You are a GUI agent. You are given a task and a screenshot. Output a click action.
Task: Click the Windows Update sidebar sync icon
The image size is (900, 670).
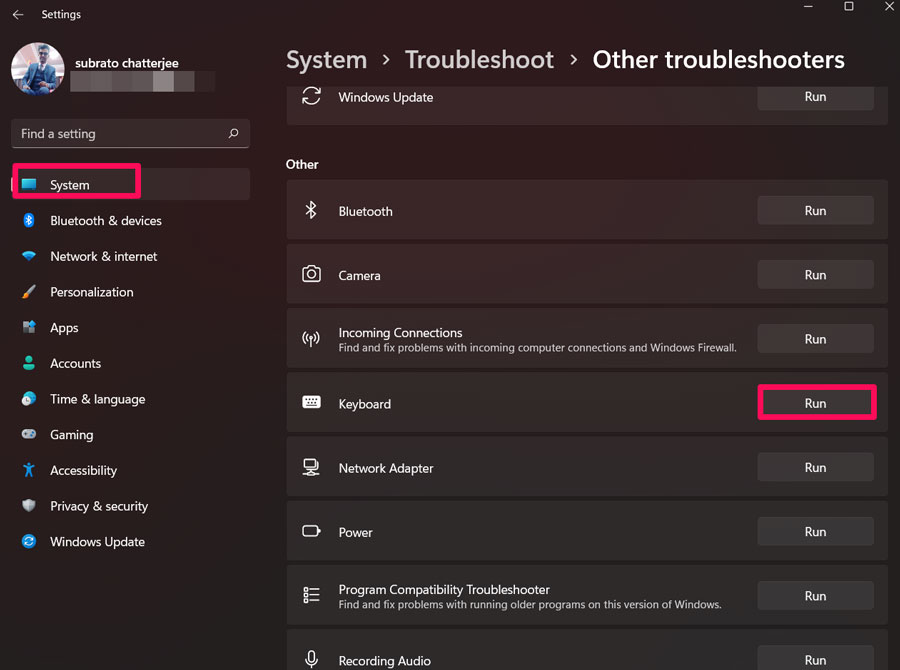click(x=29, y=541)
